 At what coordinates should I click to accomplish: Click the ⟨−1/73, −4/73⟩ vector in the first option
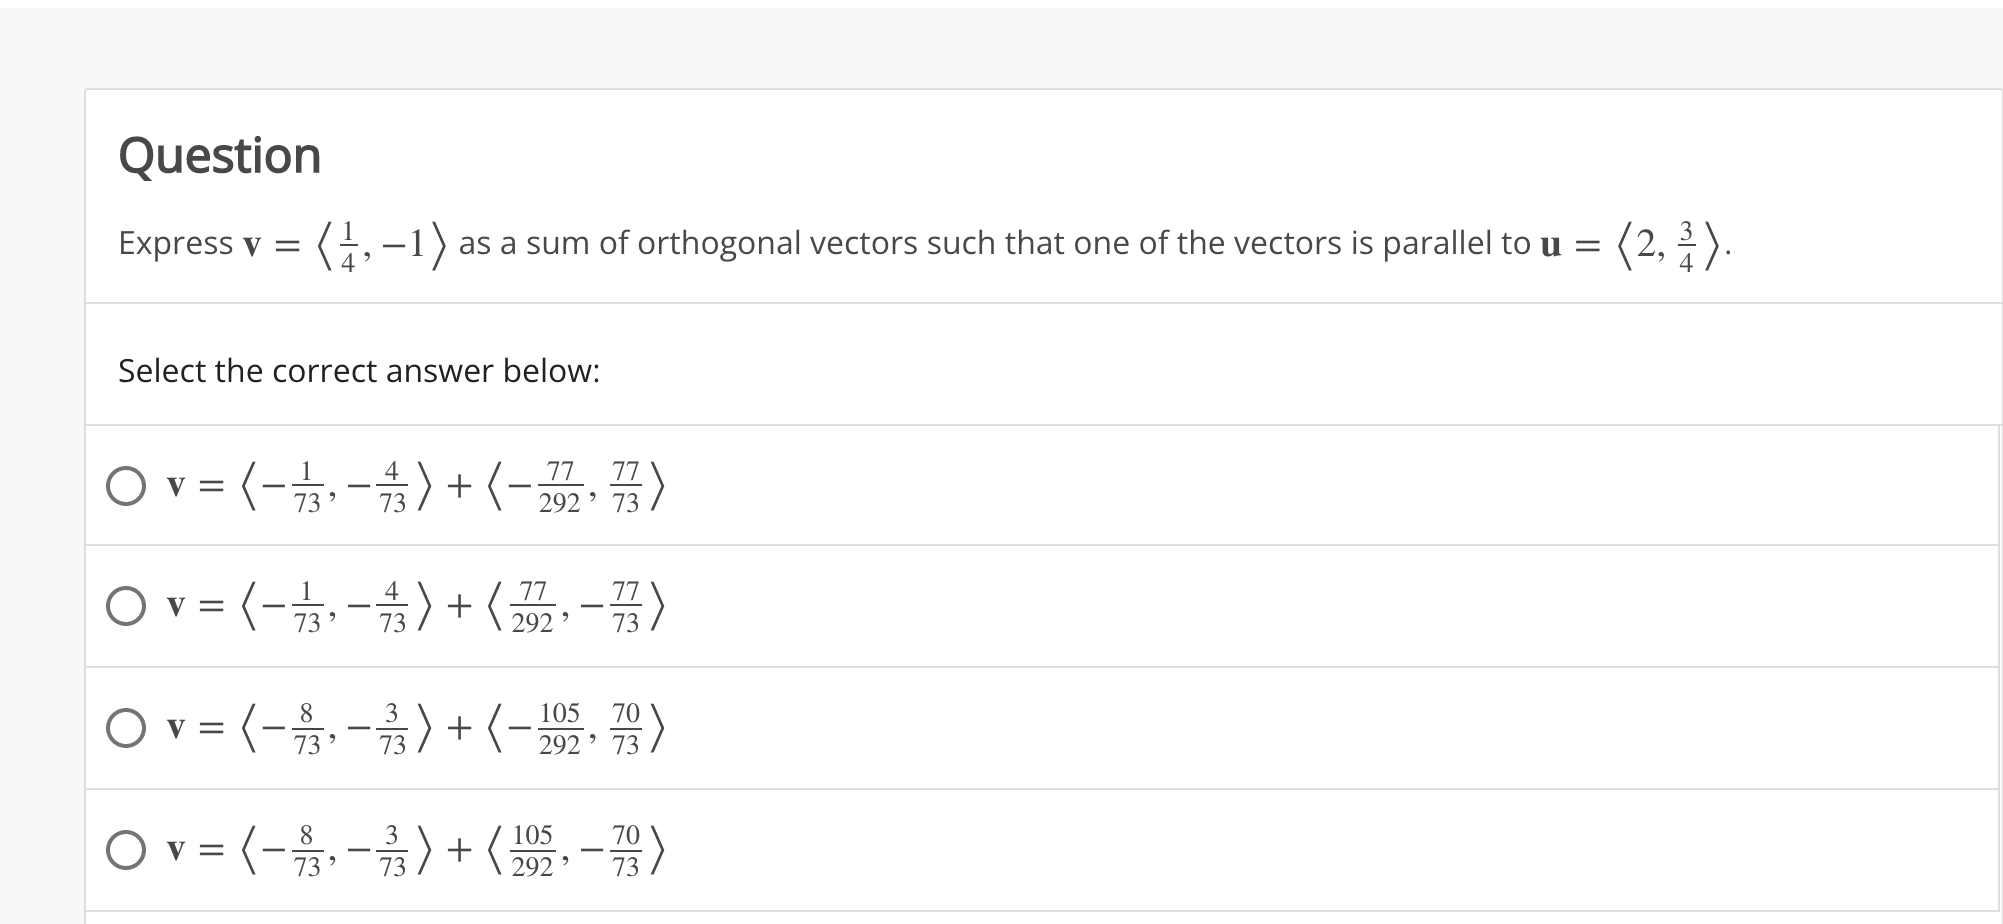pyautogui.click(x=337, y=487)
